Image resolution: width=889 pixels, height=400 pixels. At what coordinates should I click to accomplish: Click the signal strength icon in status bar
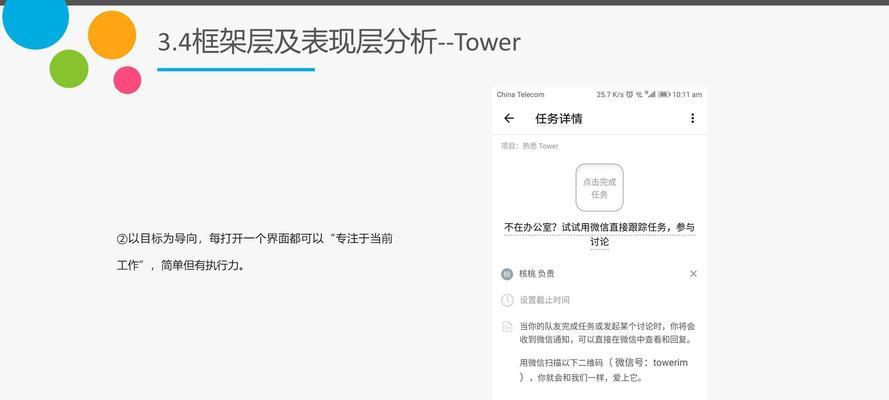click(652, 95)
